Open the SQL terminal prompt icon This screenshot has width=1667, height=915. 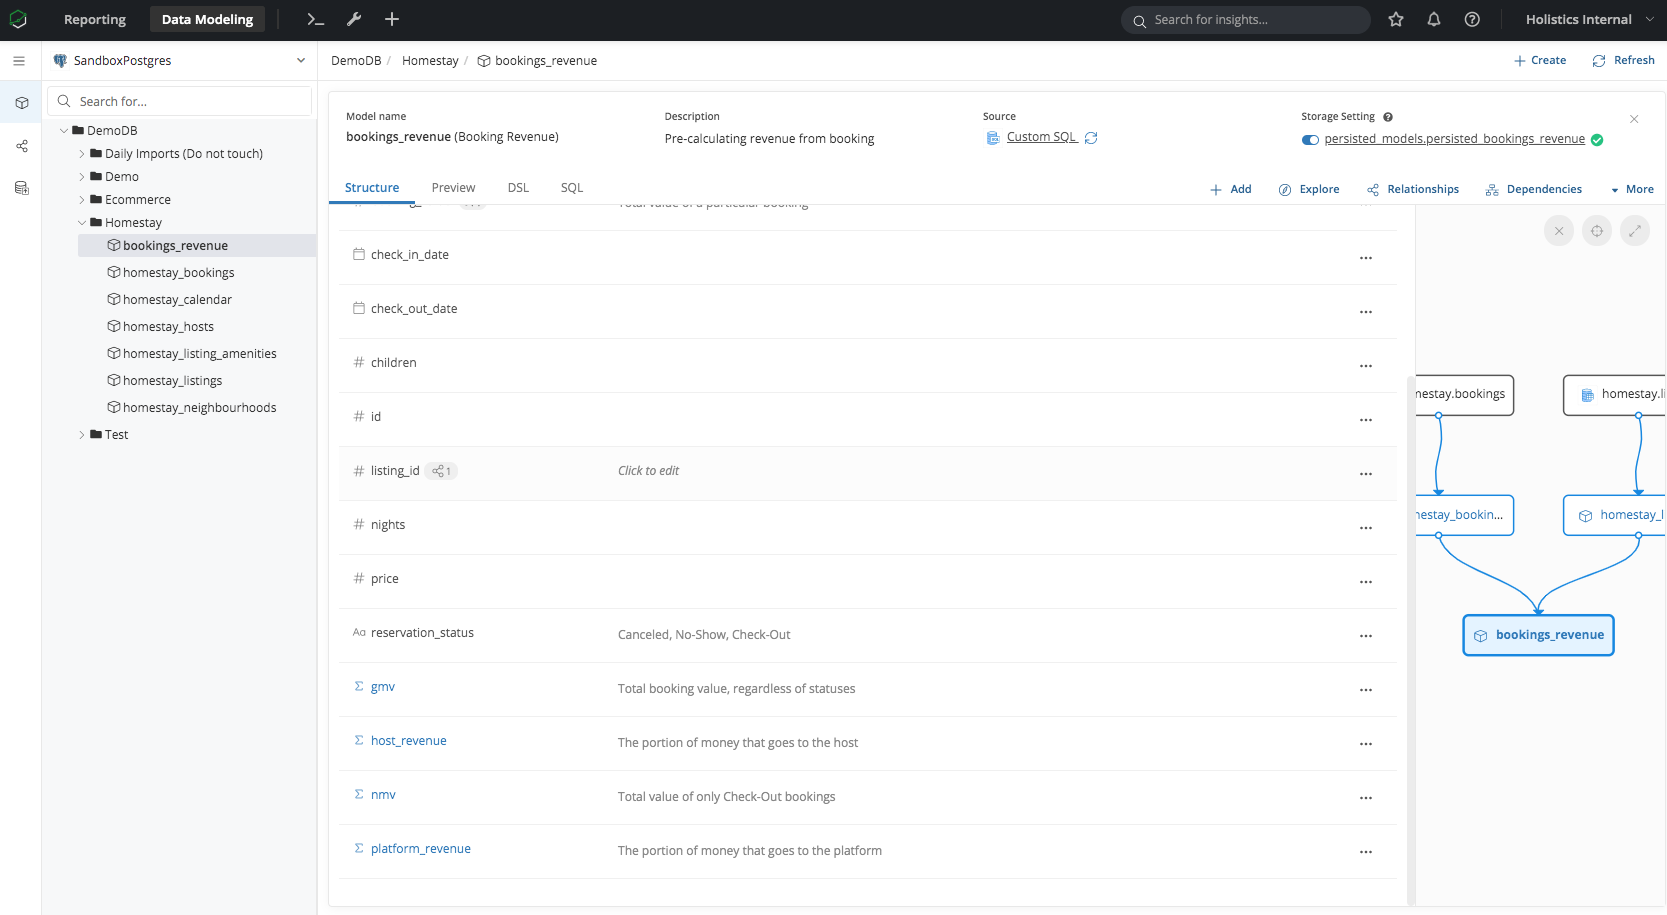[x=315, y=19]
